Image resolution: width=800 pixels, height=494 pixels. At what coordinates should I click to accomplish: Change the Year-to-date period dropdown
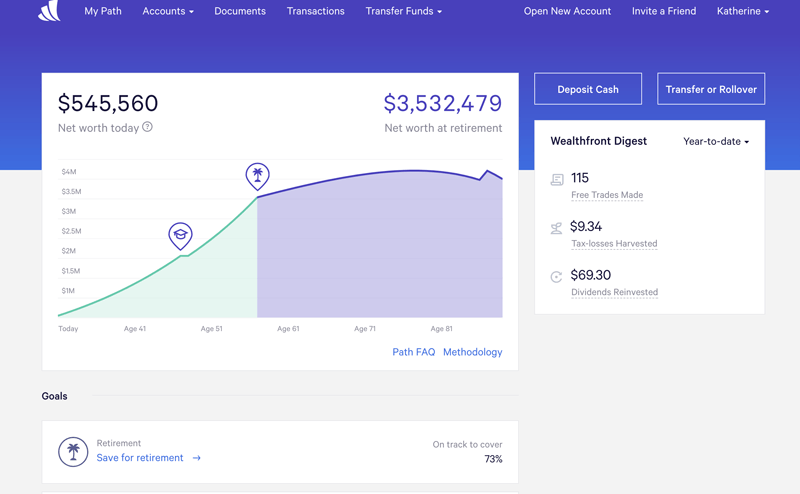click(716, 141)
